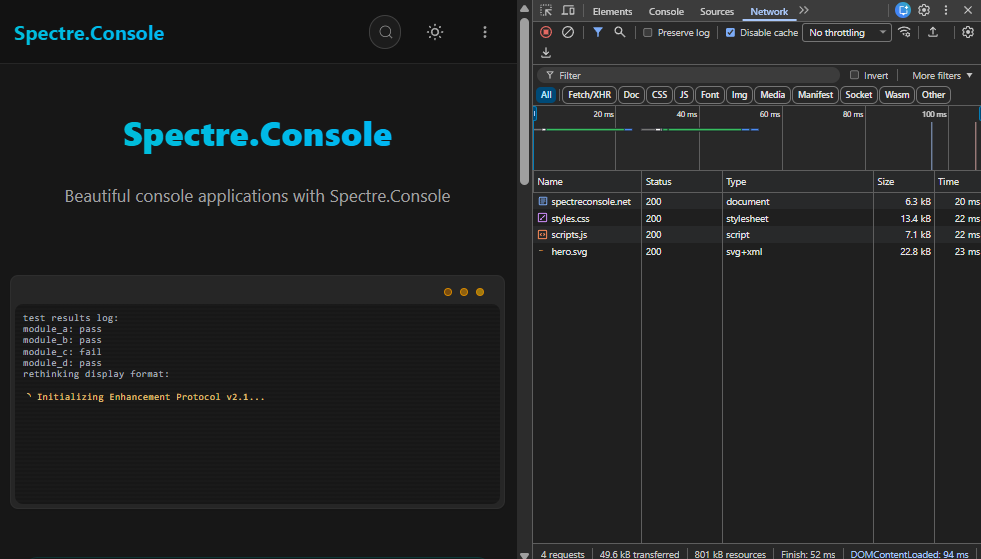The image size is (981, 559).
Task: Select the All filter chip
Action: click(x=546, y=95)
